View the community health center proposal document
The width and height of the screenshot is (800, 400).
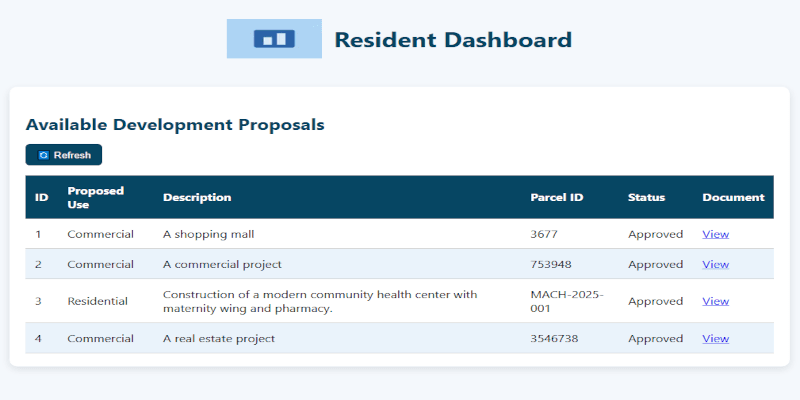point(715,301)
